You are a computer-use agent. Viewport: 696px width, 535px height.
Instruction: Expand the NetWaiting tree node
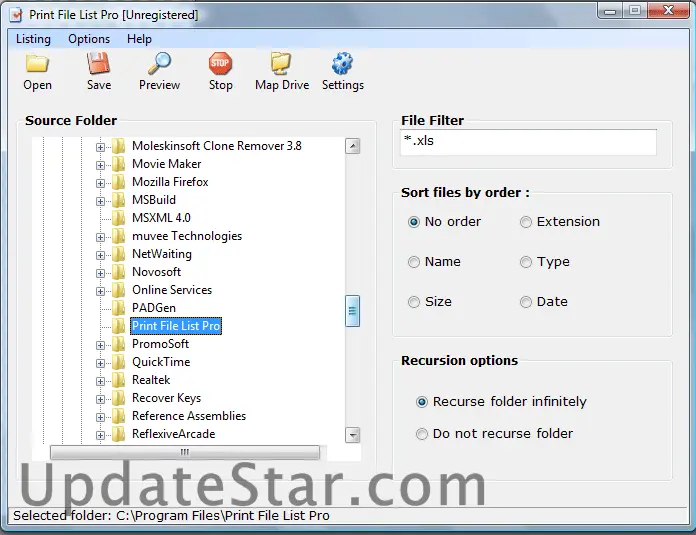100,255
